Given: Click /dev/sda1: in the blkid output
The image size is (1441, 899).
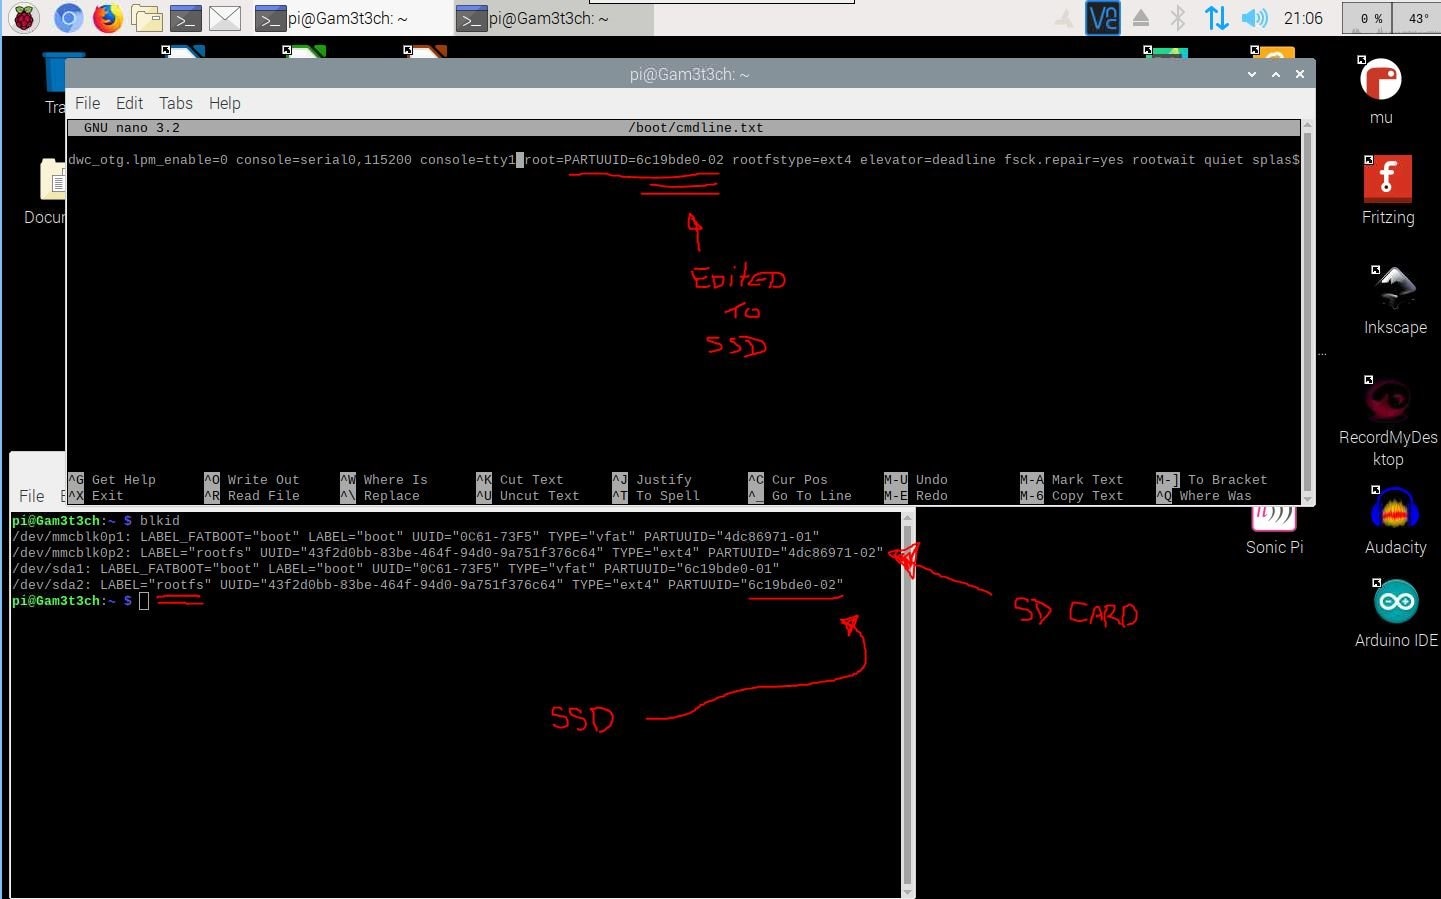Looking at the screenshot, I should (52, 569).
